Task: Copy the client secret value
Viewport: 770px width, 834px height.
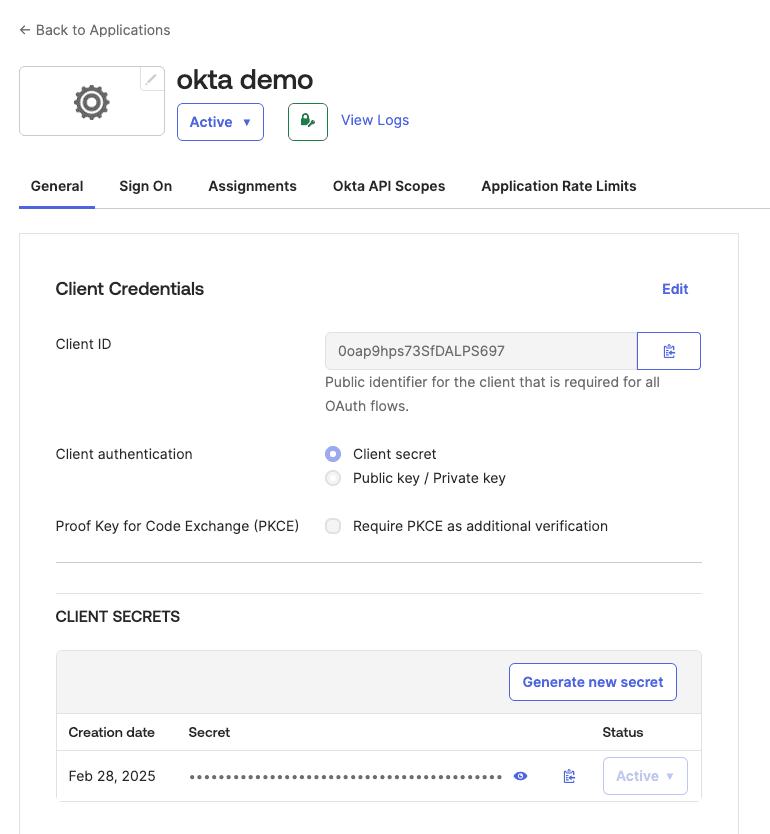Action: [569, 776]
